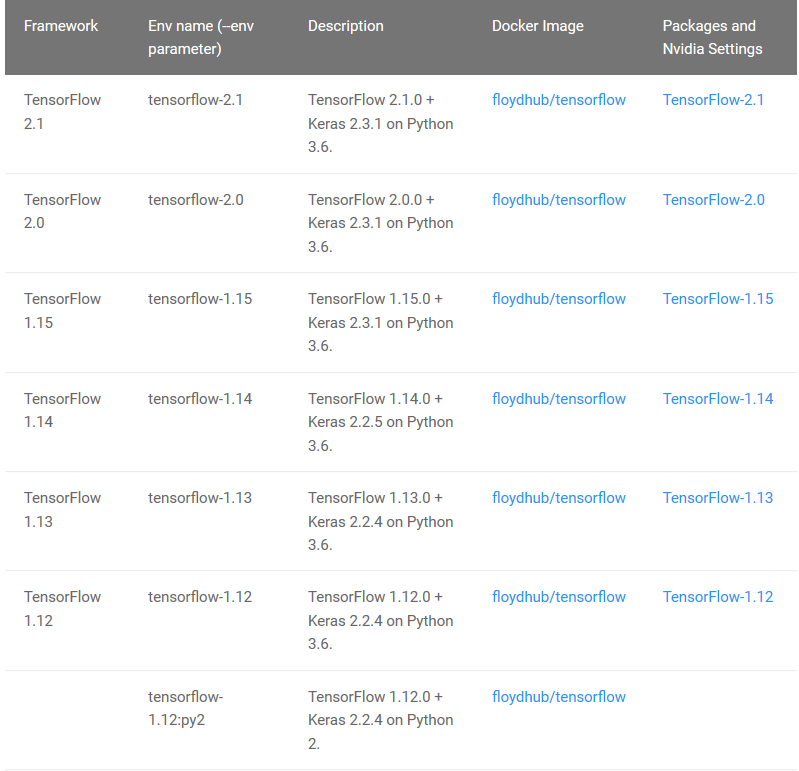Open the TensorFlow-1.13 packages link
This screenshot has height=771, width=799.
(x=717, y=497)
